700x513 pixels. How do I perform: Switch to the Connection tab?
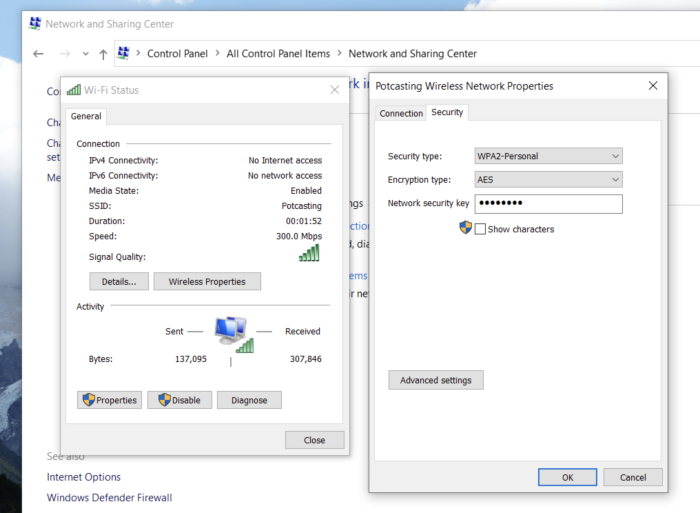(x=401, y=113)
